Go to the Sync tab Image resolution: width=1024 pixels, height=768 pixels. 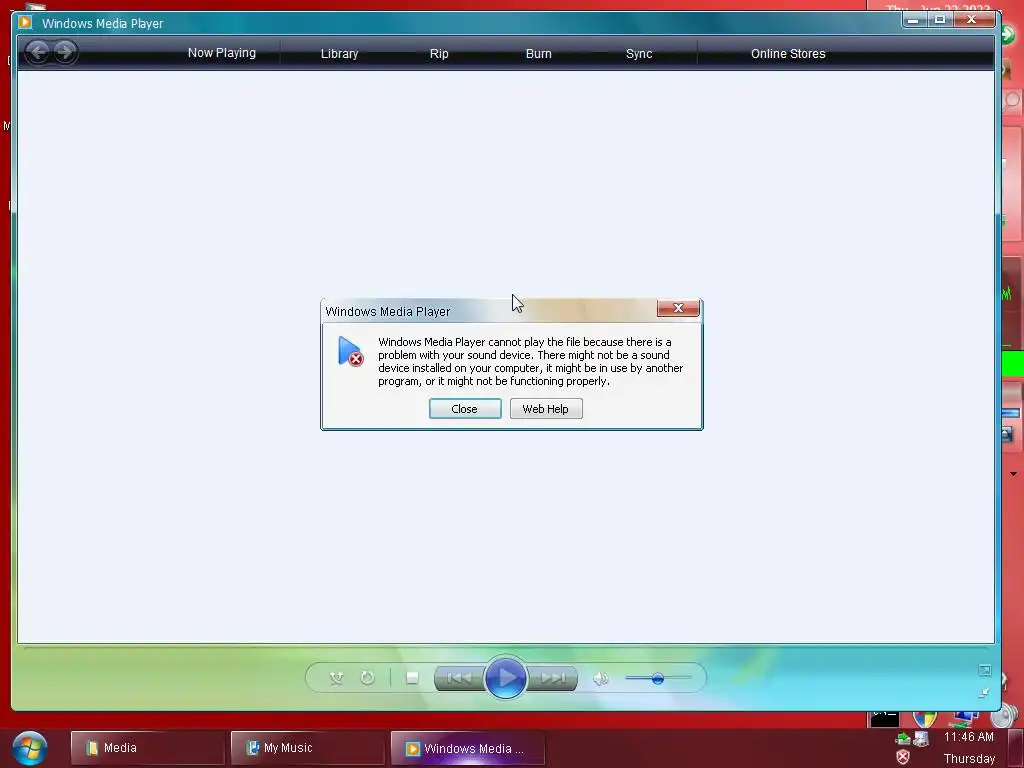639,54
